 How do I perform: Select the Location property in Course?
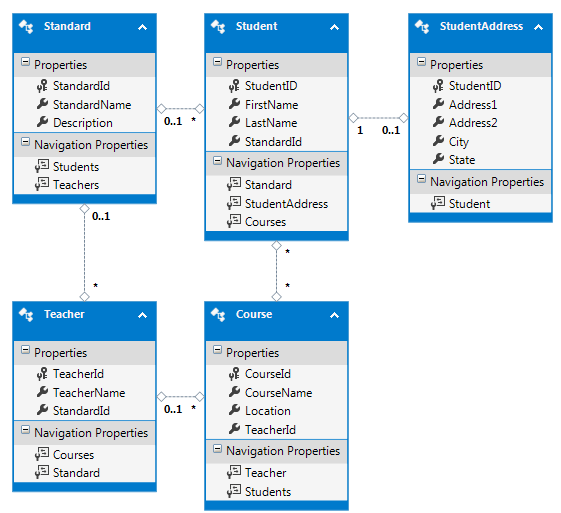pos(268,411)
